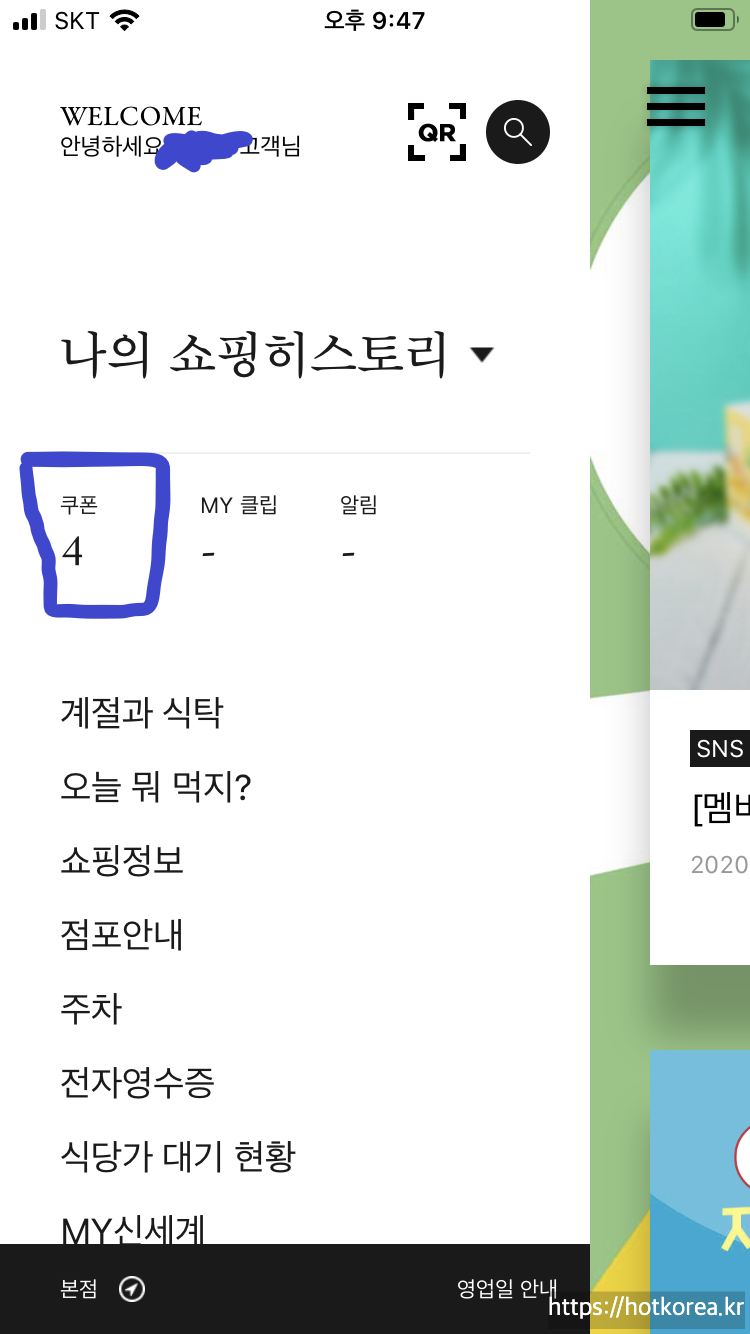Tap the SNS tagged article card
This screenshot has height=1334, width=750.
point(700,827)
